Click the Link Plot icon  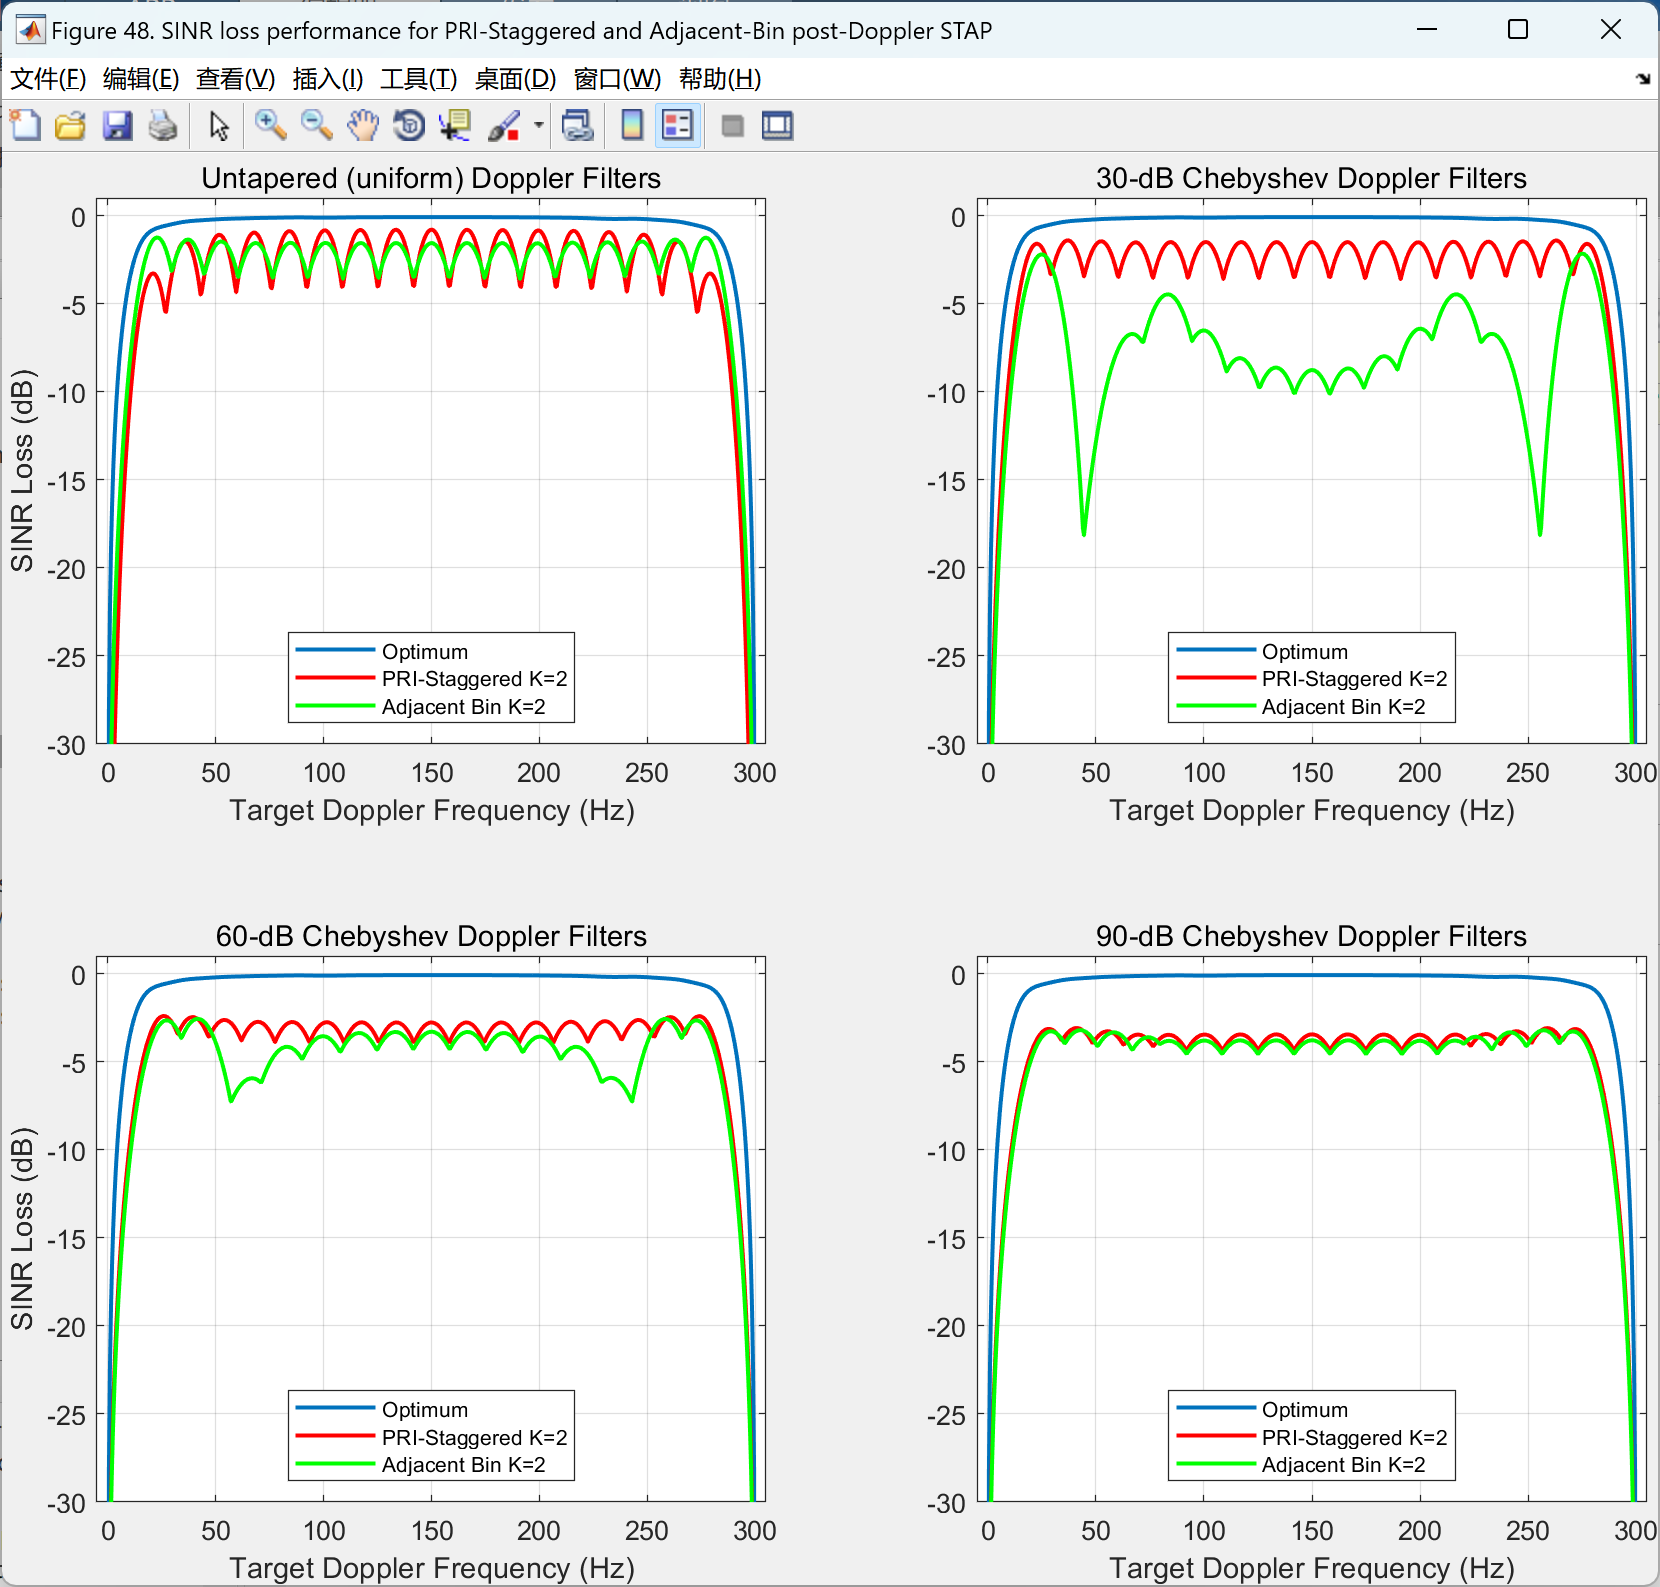578,125
